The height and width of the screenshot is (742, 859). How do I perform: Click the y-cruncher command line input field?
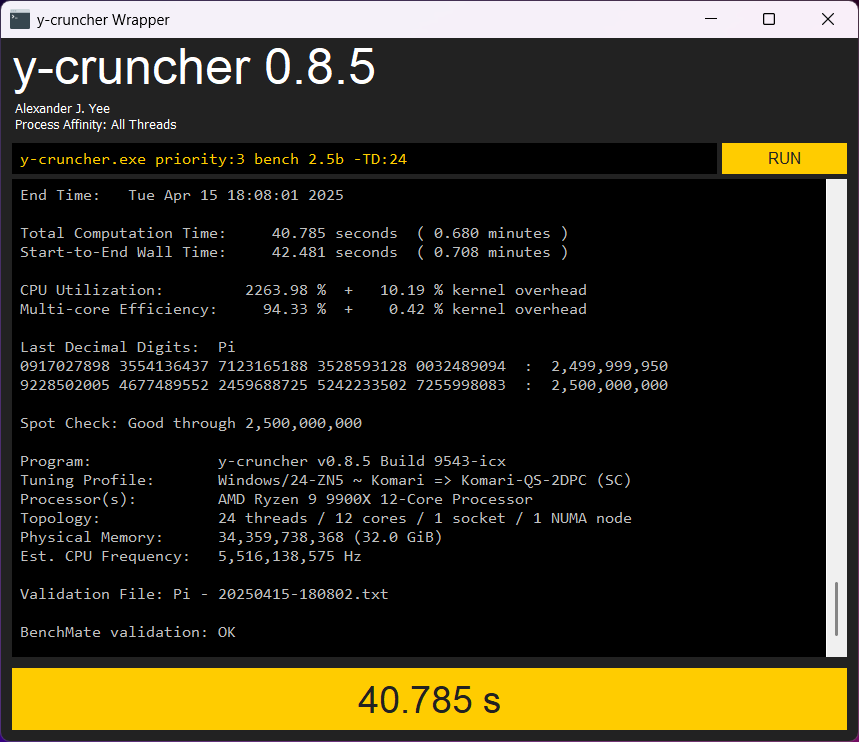[364, 159]
